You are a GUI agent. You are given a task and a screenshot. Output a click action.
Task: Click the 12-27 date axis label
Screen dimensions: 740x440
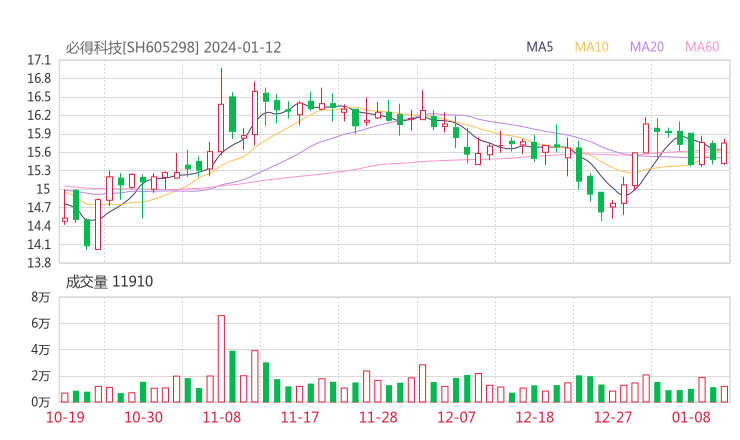tap(613, 417)
